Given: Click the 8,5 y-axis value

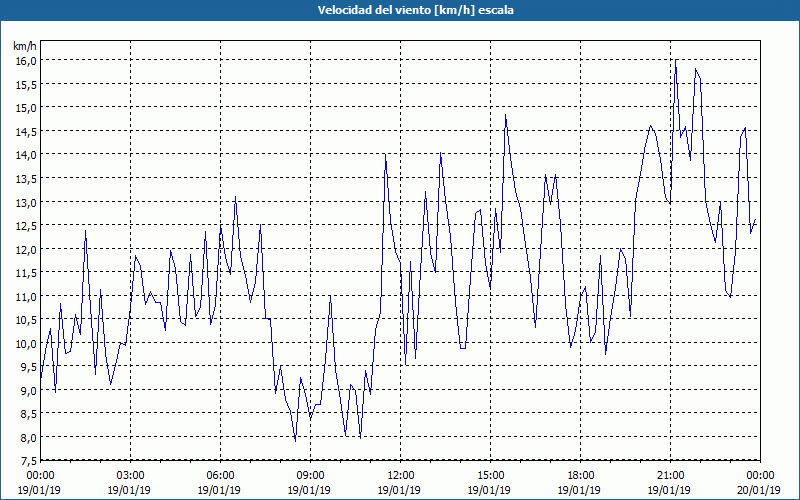Looking at the screenshot, I should tap(29, 414).
